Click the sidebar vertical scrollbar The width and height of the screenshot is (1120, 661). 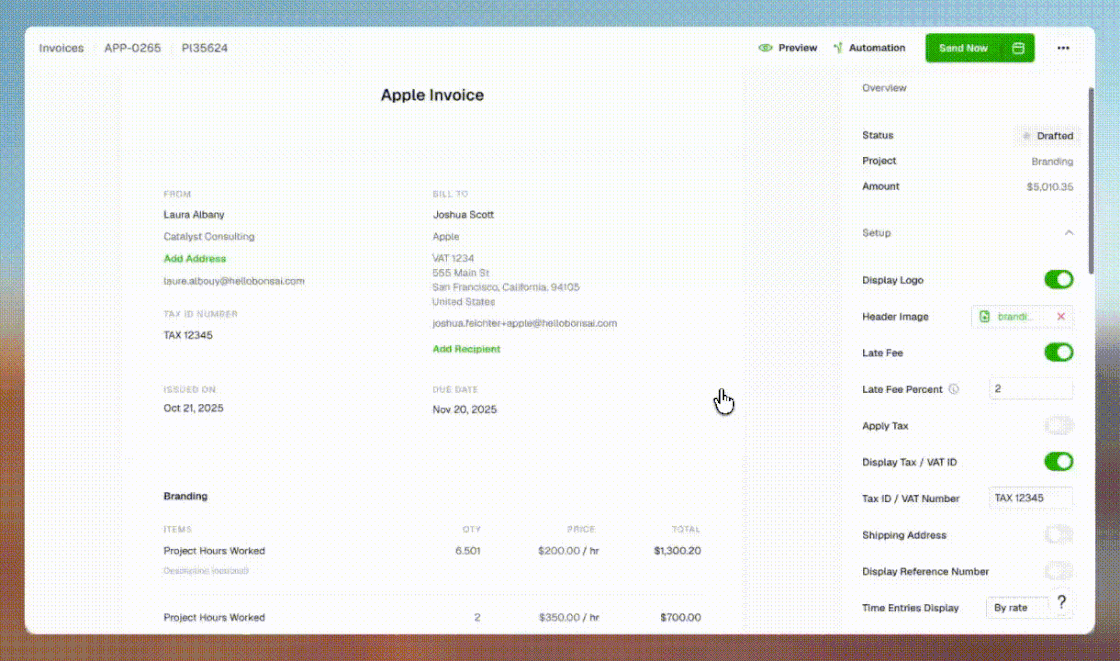click(x=1091, y=180)
